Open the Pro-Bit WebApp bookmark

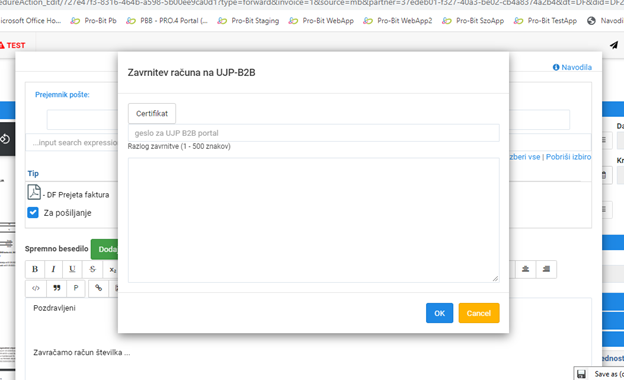321,20
